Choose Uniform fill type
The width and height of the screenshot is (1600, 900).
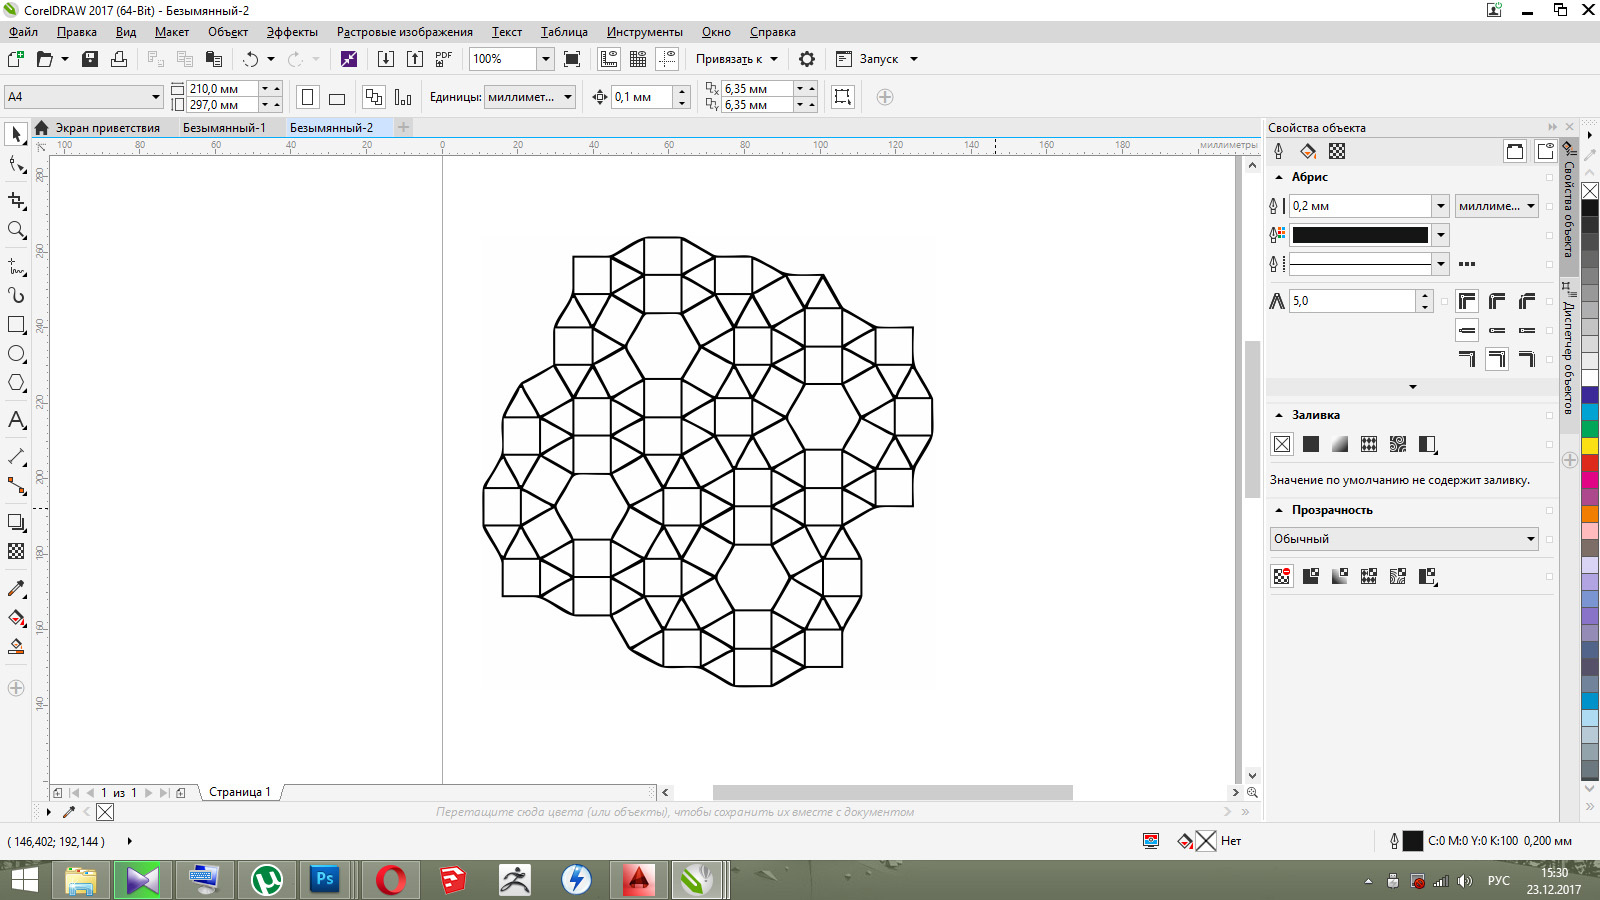1311,444
